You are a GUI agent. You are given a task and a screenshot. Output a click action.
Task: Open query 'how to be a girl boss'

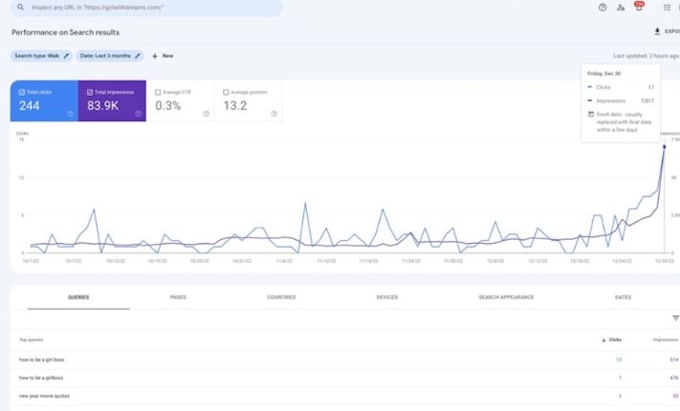tap(42, 360)
